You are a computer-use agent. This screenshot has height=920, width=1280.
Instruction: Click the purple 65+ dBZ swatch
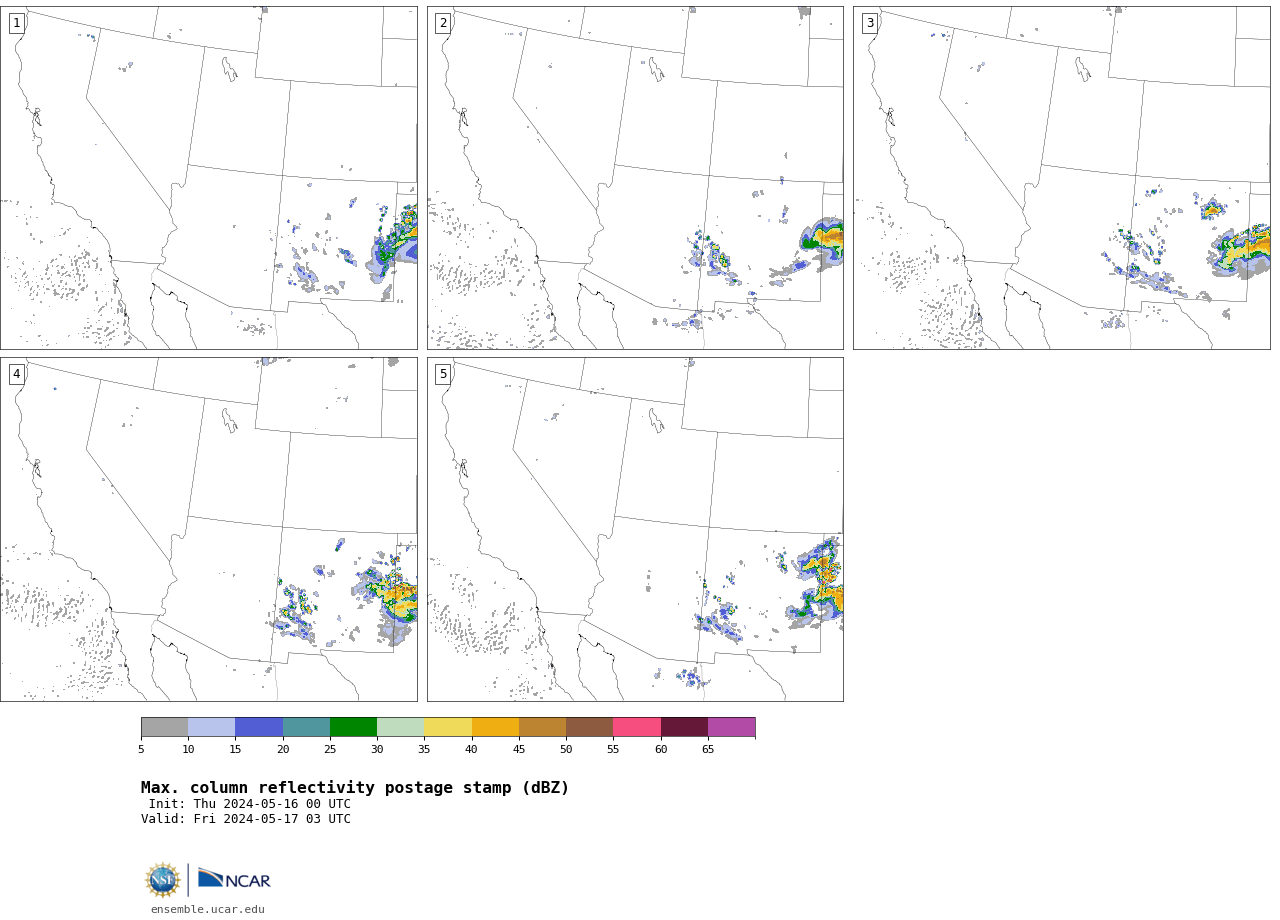point(731,727)
